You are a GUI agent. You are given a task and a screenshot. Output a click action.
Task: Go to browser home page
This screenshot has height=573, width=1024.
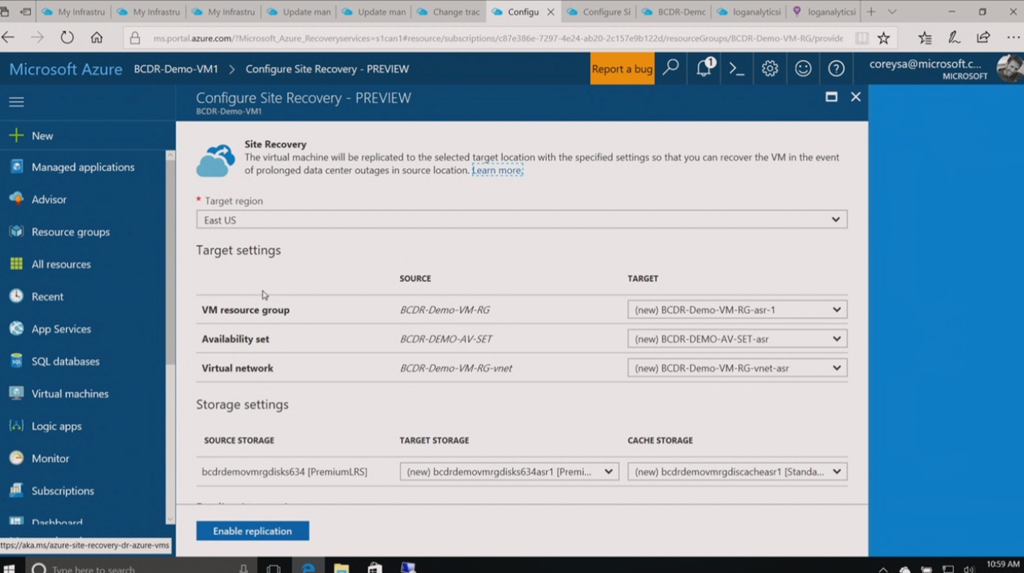click(x=97, y=38)
